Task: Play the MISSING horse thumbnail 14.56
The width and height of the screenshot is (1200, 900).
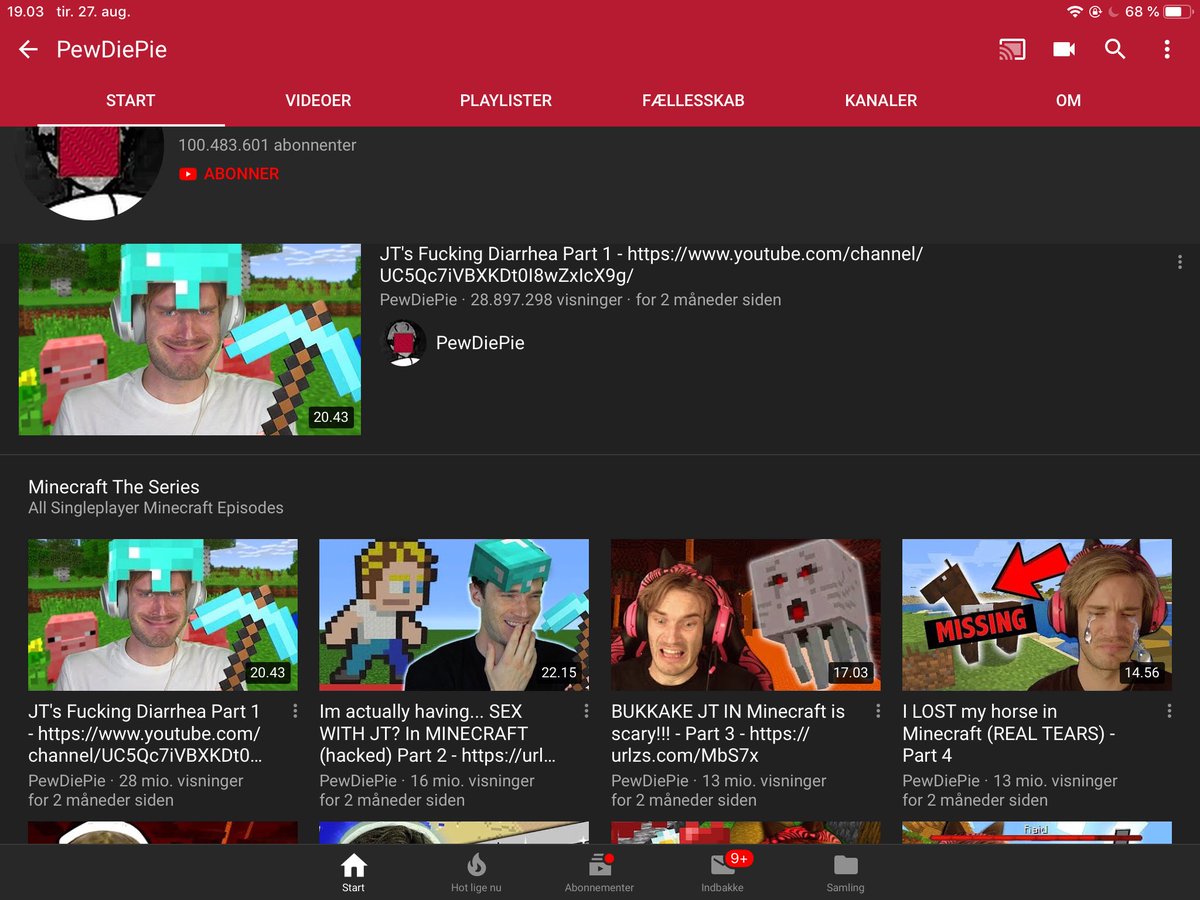Action: click(x=1037, y=615)
